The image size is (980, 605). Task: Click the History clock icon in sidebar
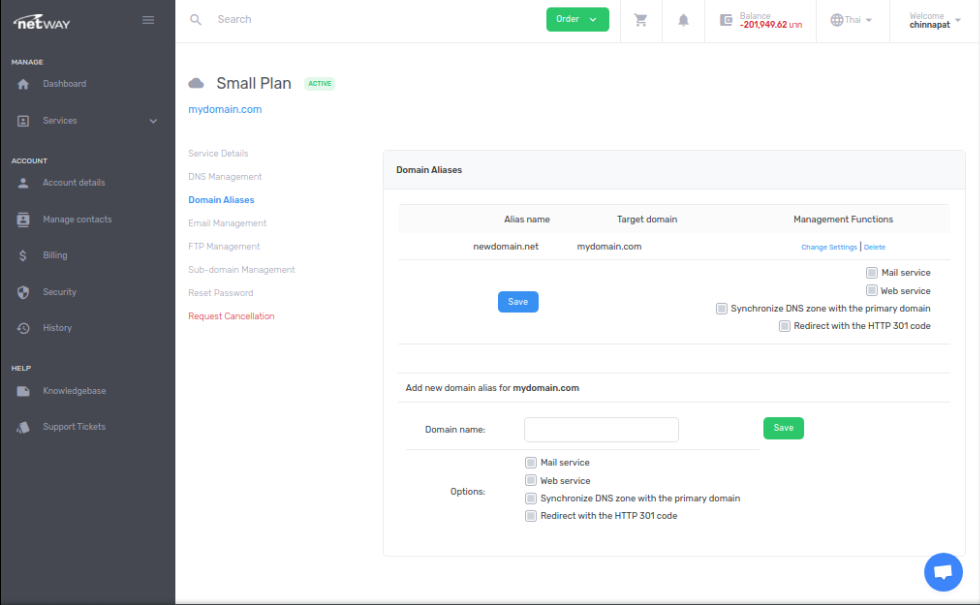coord(23,328)
